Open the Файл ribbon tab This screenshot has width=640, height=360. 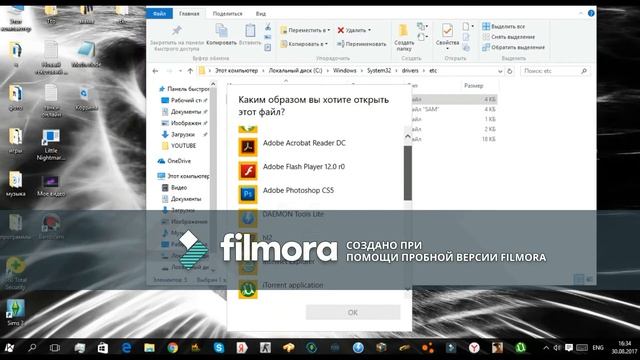click(159, 13)
